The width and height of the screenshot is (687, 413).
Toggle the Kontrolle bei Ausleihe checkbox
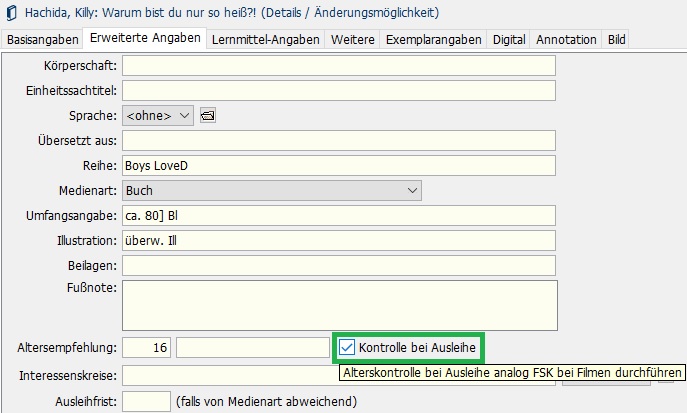pyautogui.click(x=347, y=348)
